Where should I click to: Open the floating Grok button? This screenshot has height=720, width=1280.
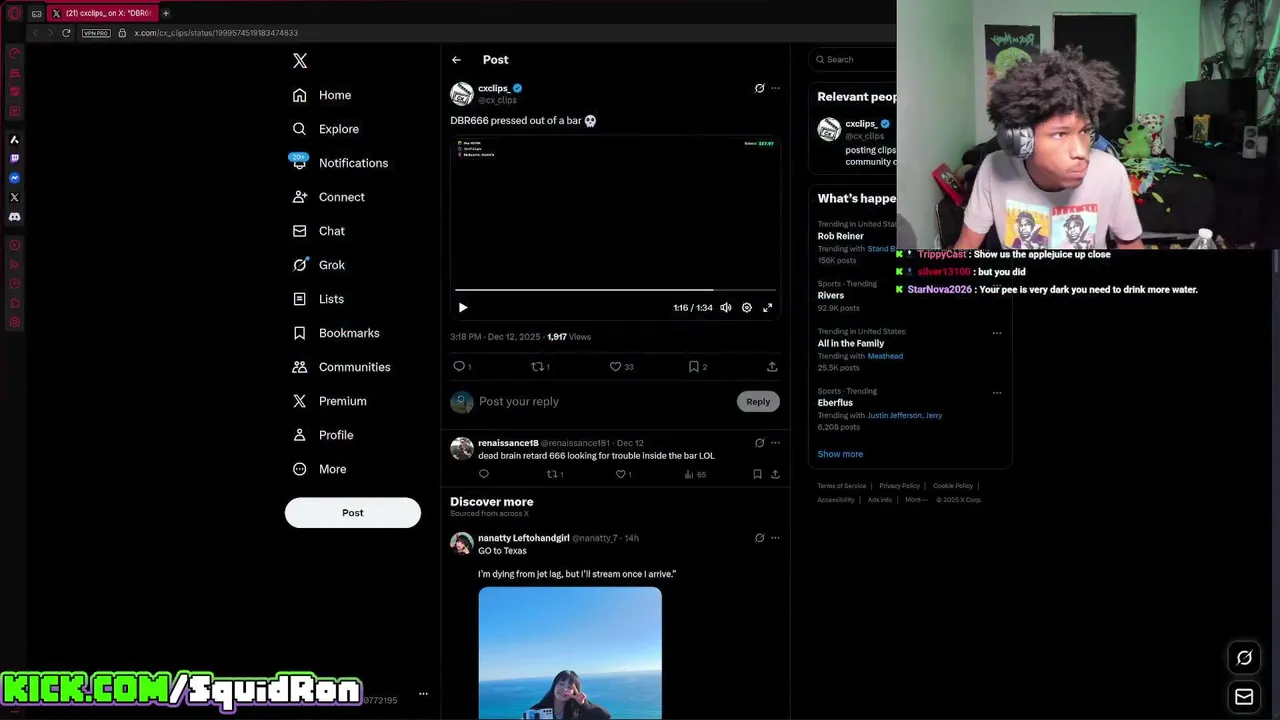click(x=1244, y=657)
